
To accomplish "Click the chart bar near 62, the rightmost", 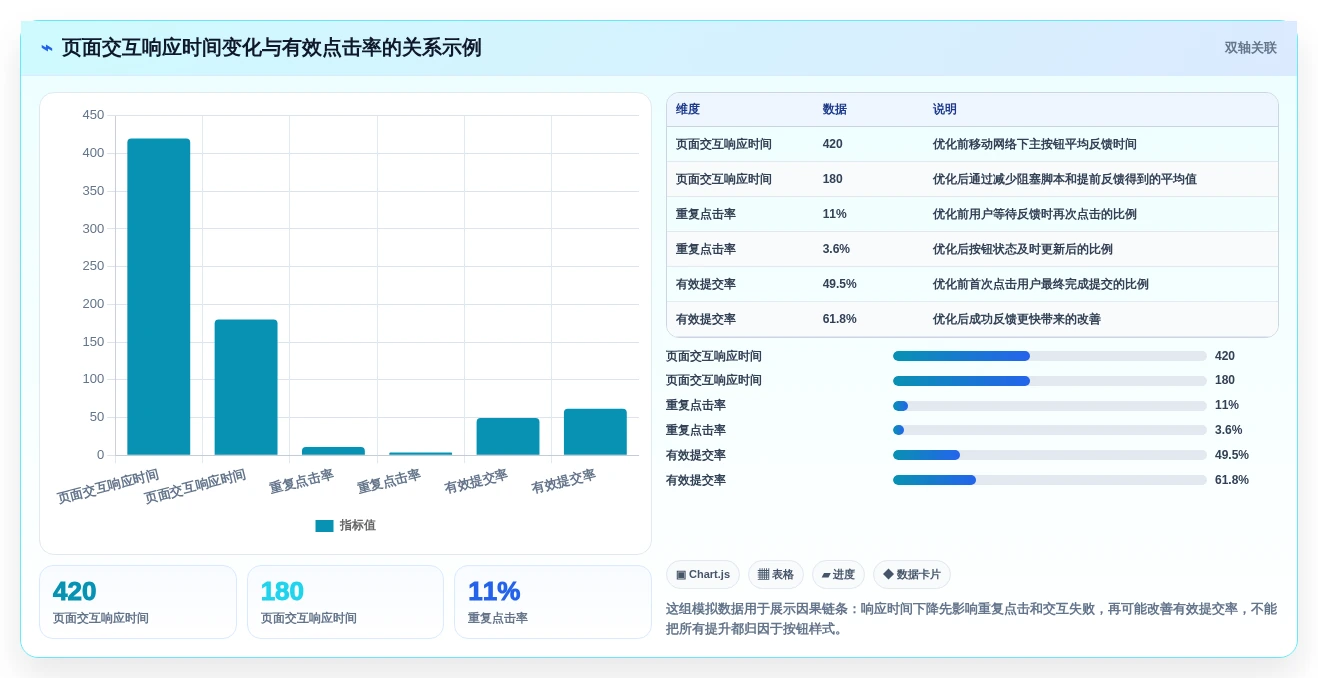I will point(595,432).
